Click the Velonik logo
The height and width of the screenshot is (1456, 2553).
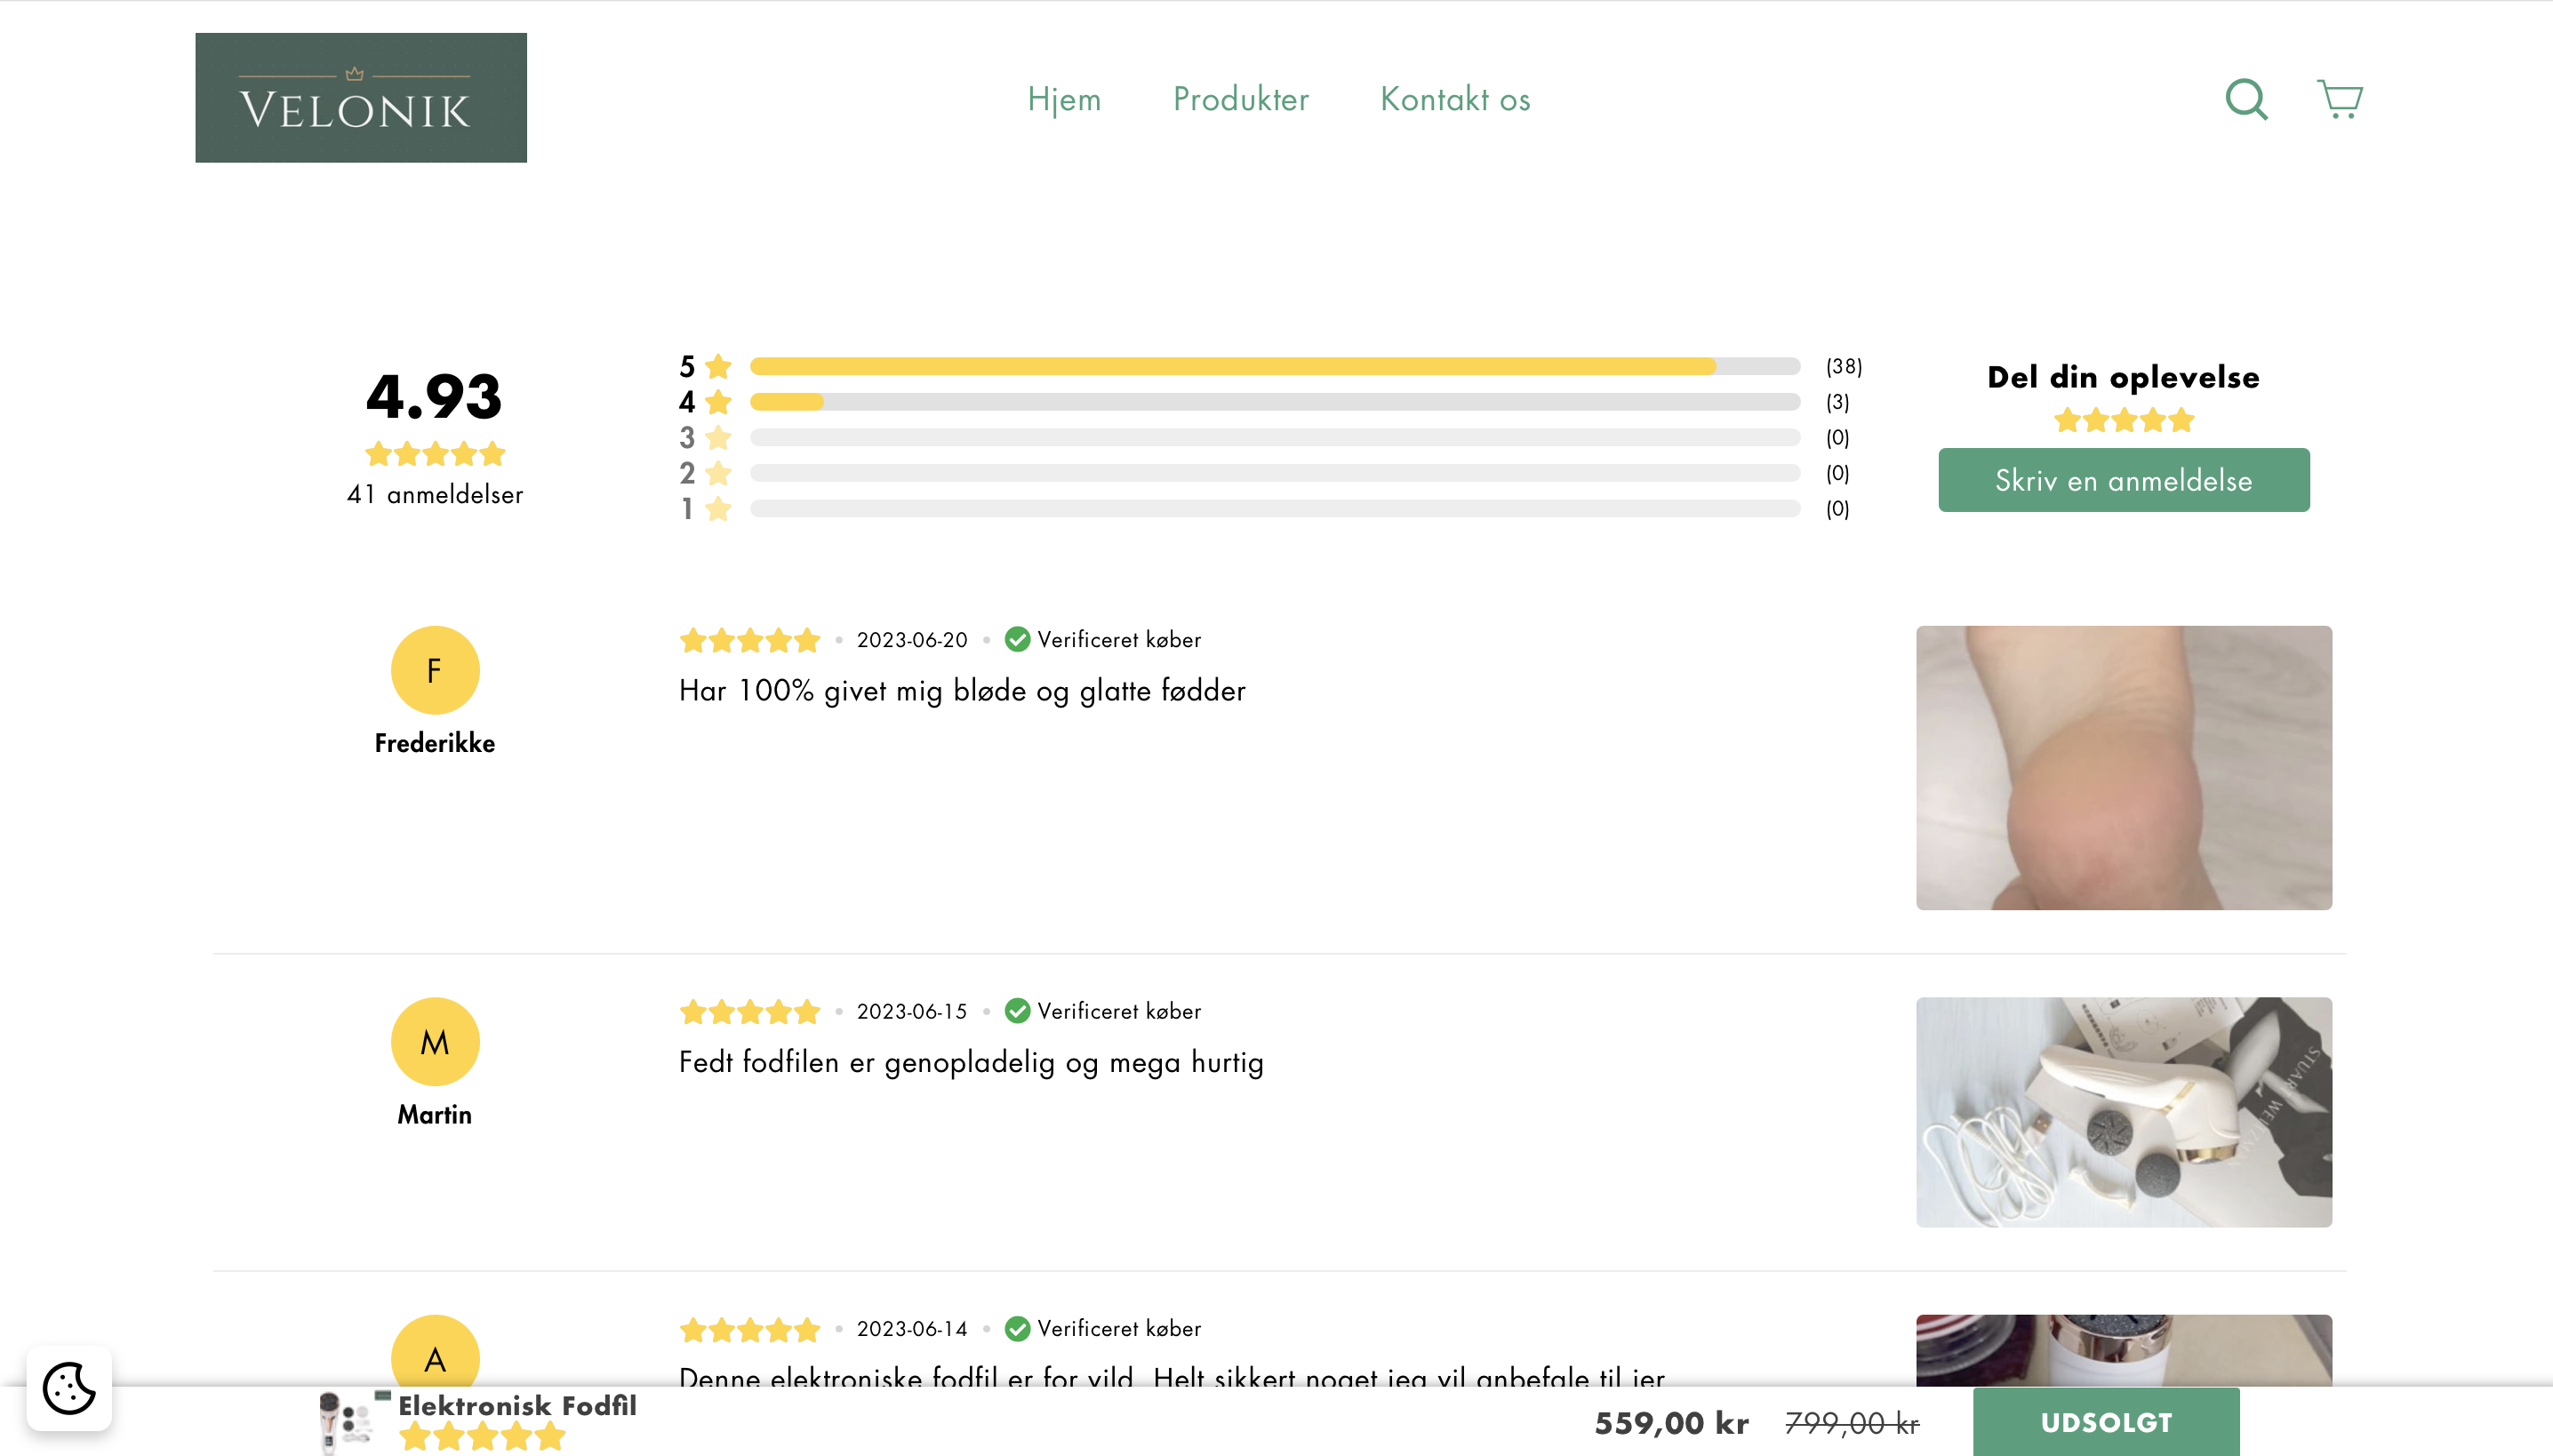tap(360, 97)
